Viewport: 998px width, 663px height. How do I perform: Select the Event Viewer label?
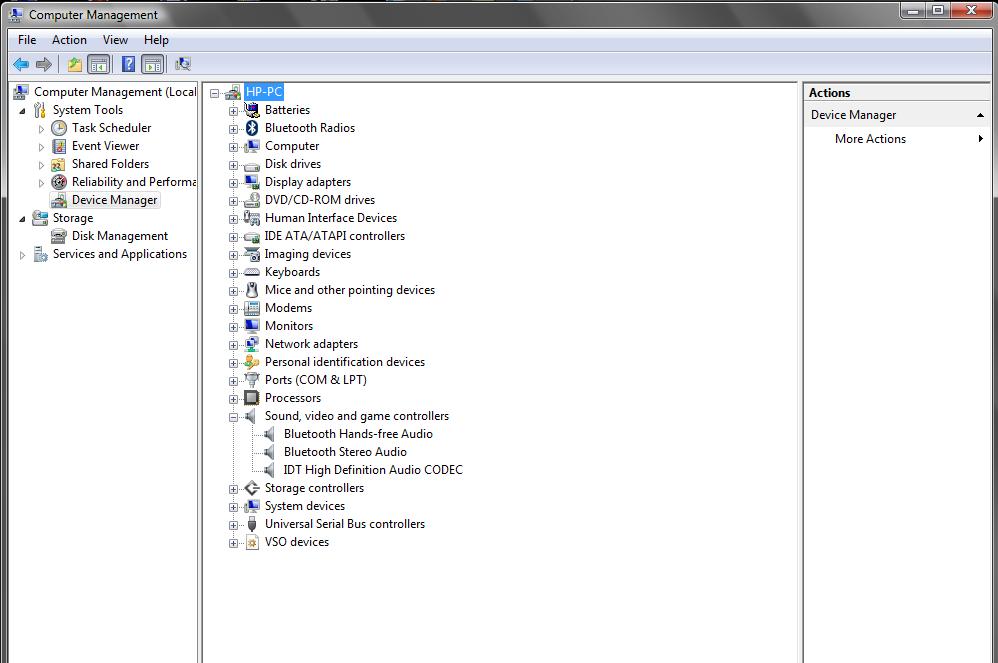coord(105,146)
